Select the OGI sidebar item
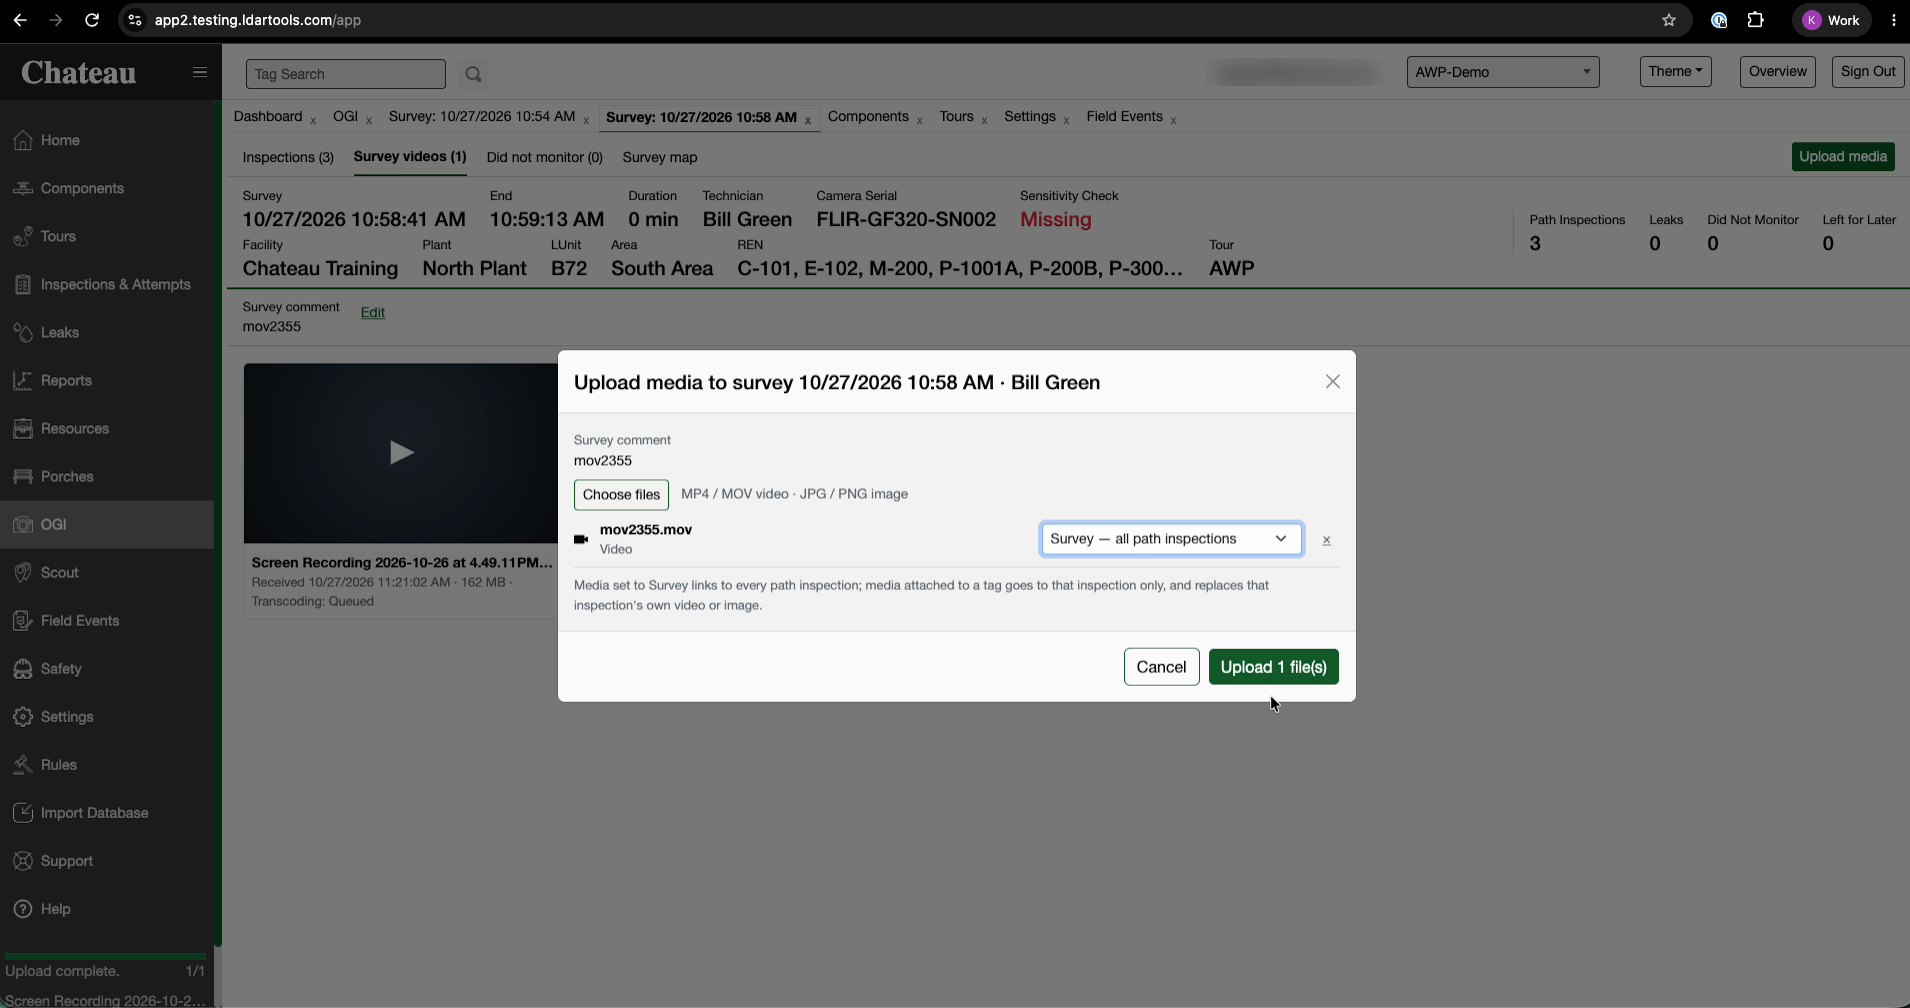 (x=107, y=524)
